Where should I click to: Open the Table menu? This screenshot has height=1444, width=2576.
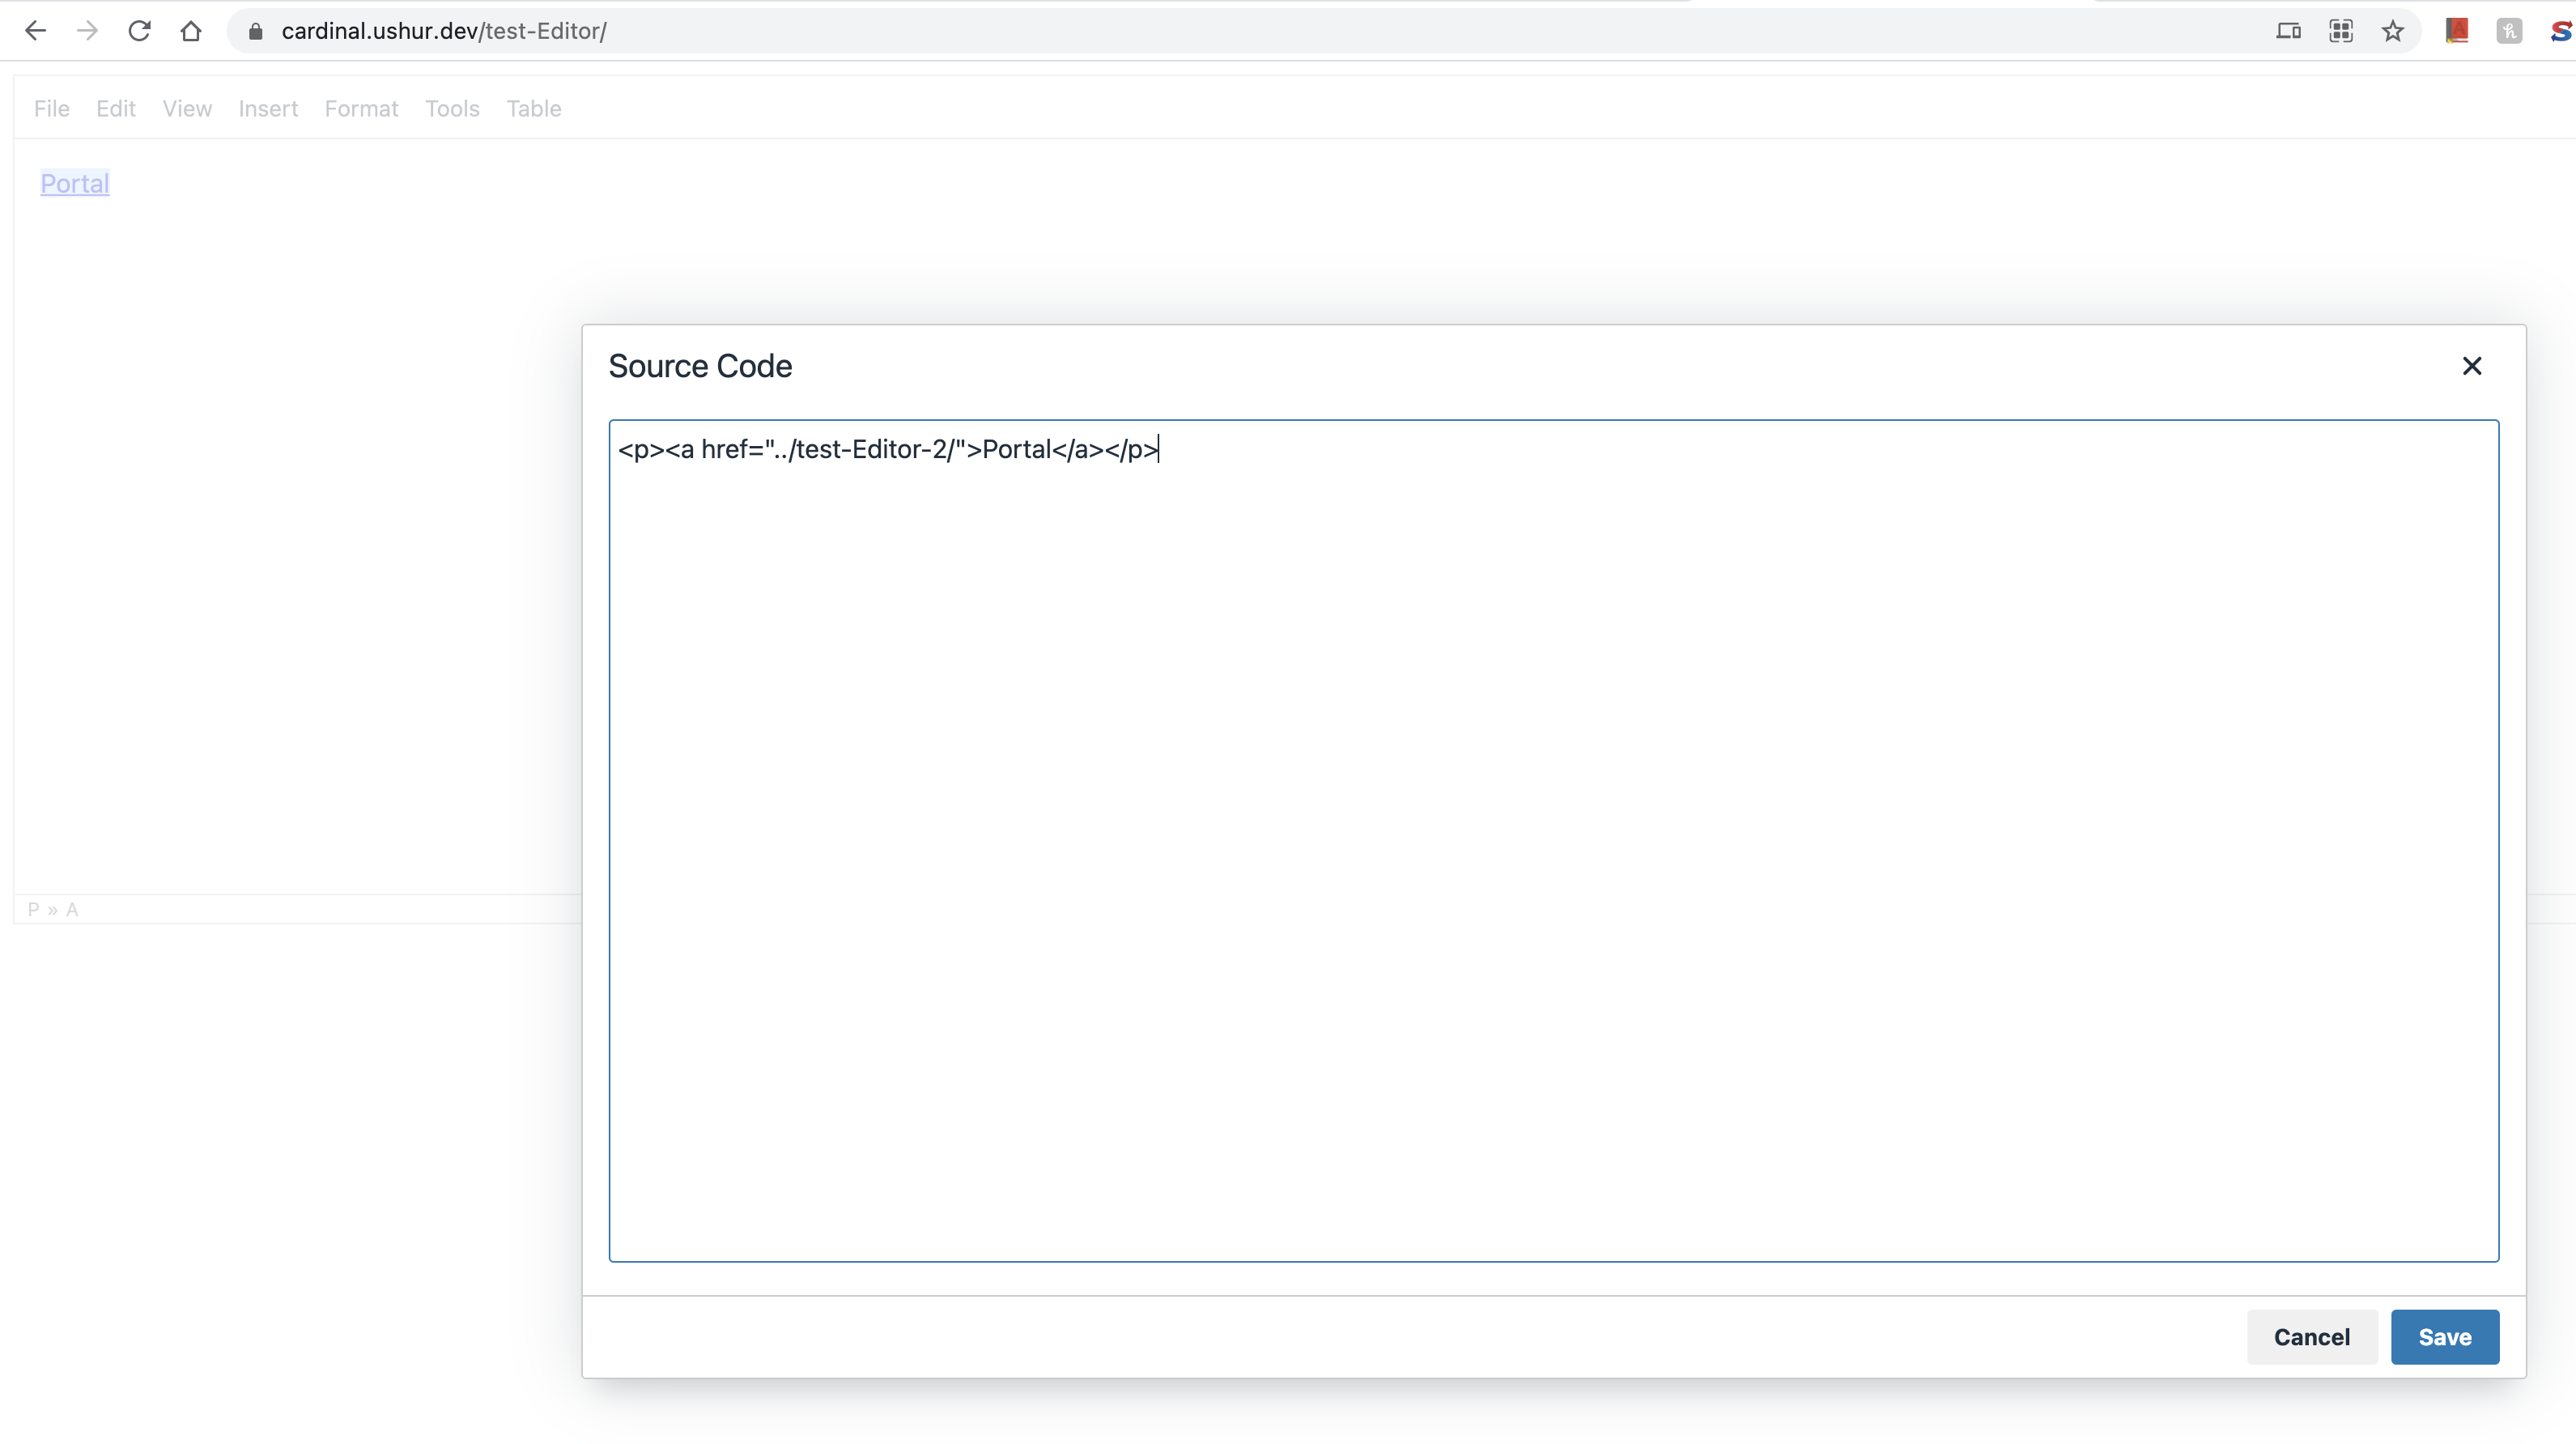click(x=534, y=108)
